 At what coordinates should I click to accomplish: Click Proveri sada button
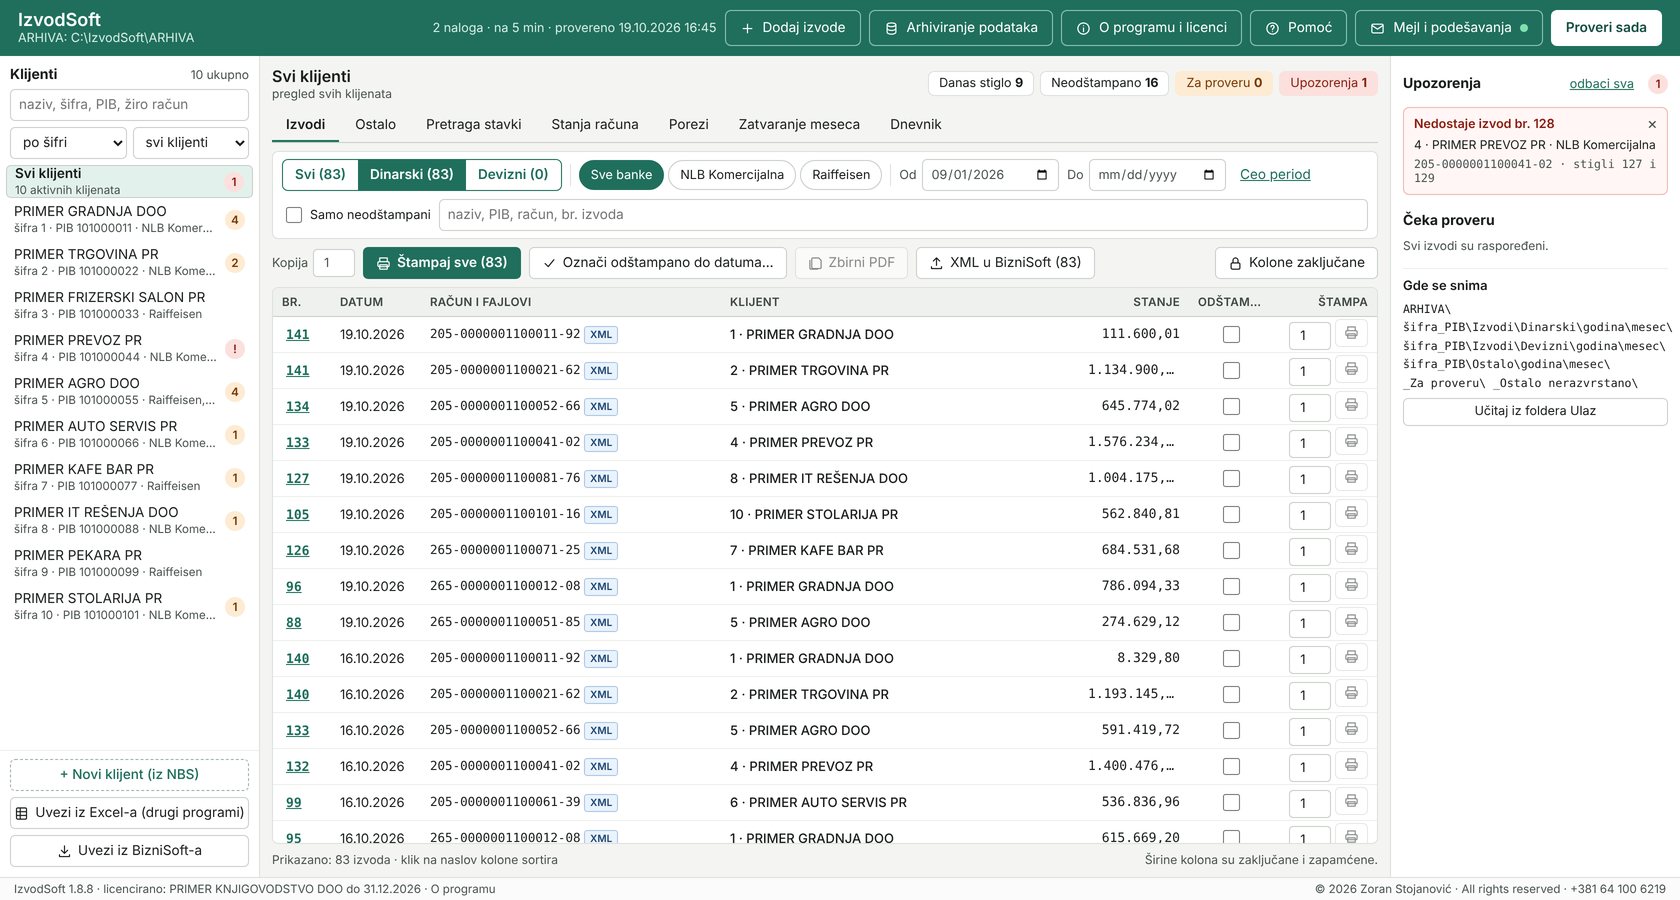1606,28
